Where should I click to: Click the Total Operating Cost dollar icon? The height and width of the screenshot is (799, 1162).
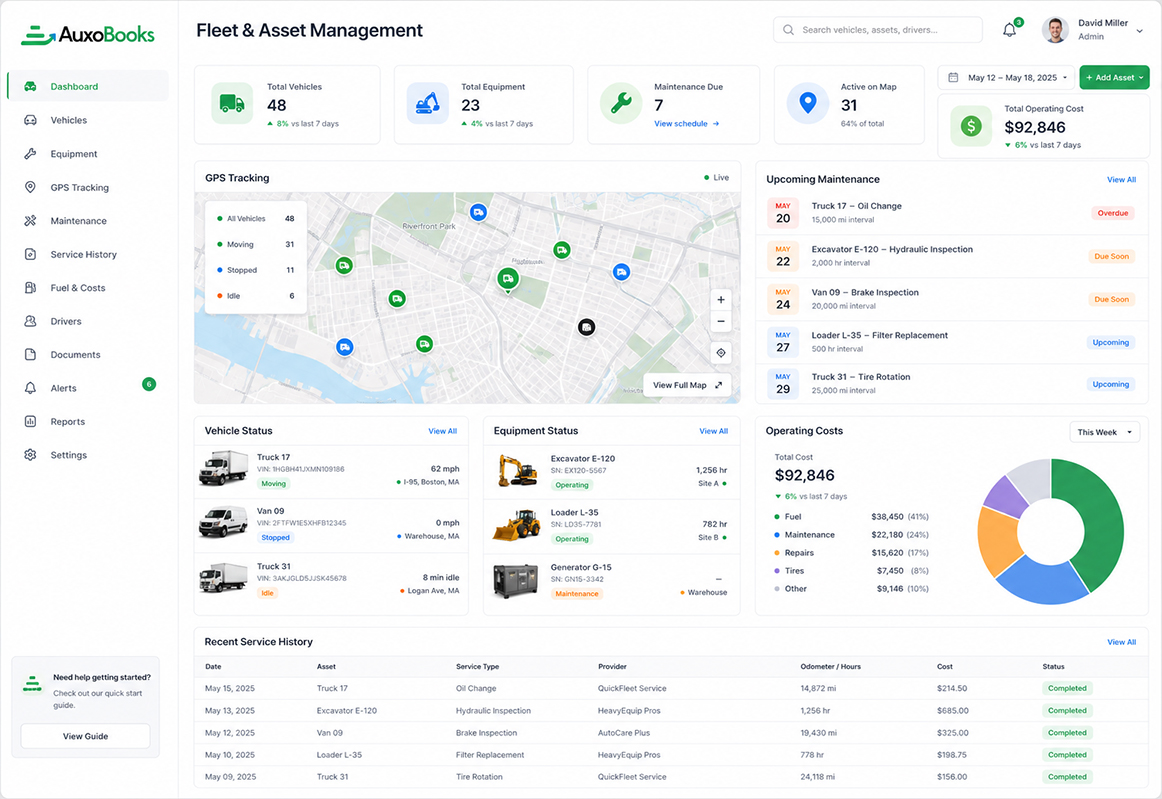click(x=971, y=126)
